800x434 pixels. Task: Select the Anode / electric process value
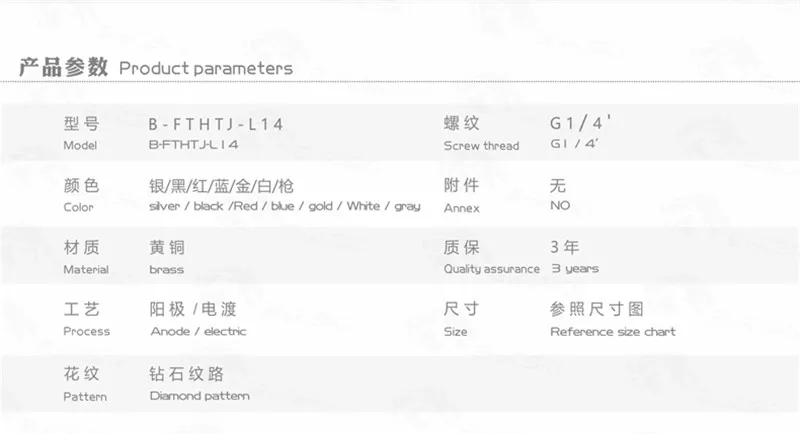tap(198, 331)
